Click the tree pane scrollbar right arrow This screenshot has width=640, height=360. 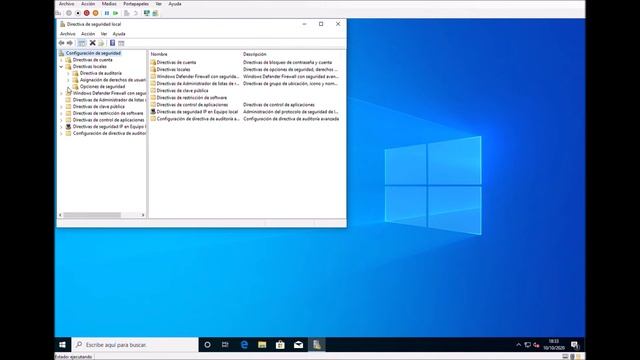(143, 215)
